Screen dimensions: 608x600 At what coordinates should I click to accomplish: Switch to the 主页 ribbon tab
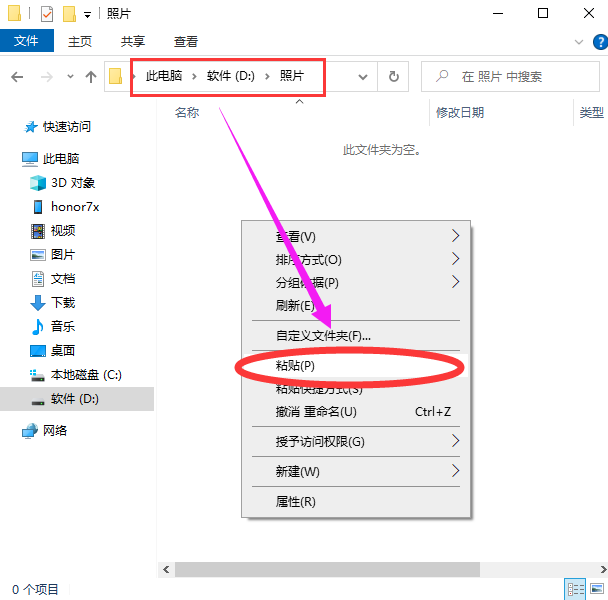79,41
